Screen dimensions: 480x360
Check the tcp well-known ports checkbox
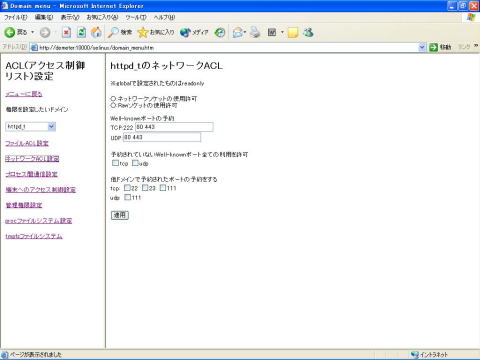click(115, 163)
